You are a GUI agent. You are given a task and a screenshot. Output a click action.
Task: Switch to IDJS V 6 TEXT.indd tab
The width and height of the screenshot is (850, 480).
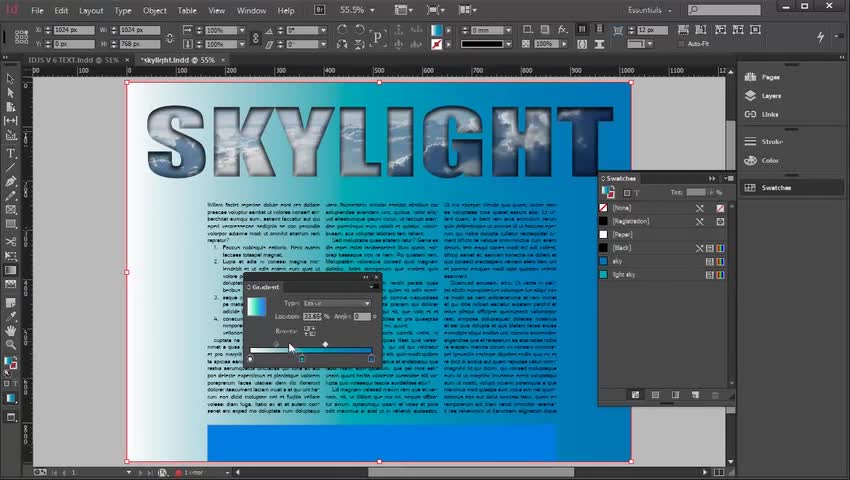click(73, 60)
